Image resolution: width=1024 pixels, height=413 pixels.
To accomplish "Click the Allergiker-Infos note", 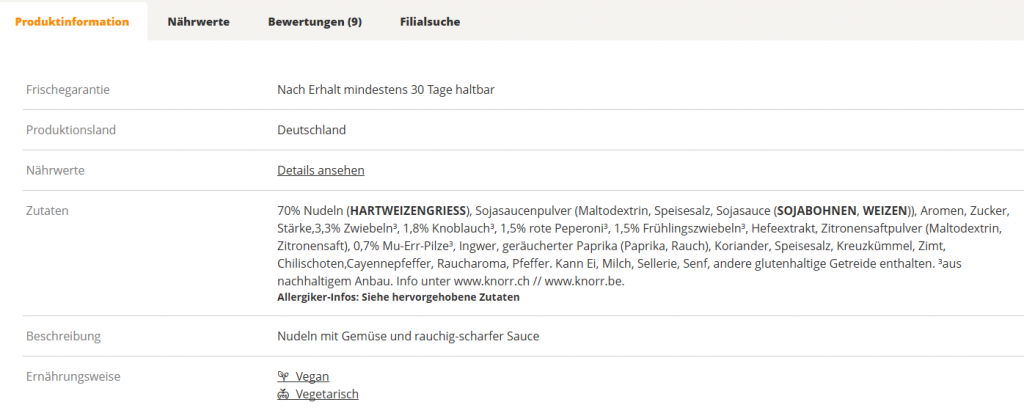I will tap(398, 297).
